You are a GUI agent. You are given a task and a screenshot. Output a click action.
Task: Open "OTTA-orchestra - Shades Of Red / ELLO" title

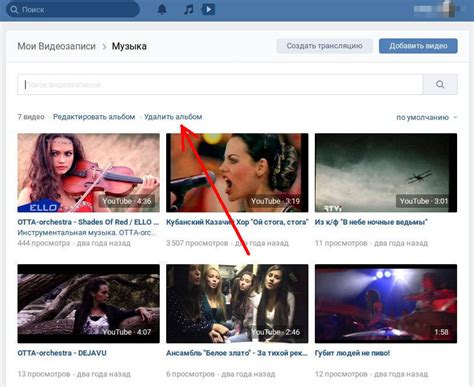click(x=88, y=222)
